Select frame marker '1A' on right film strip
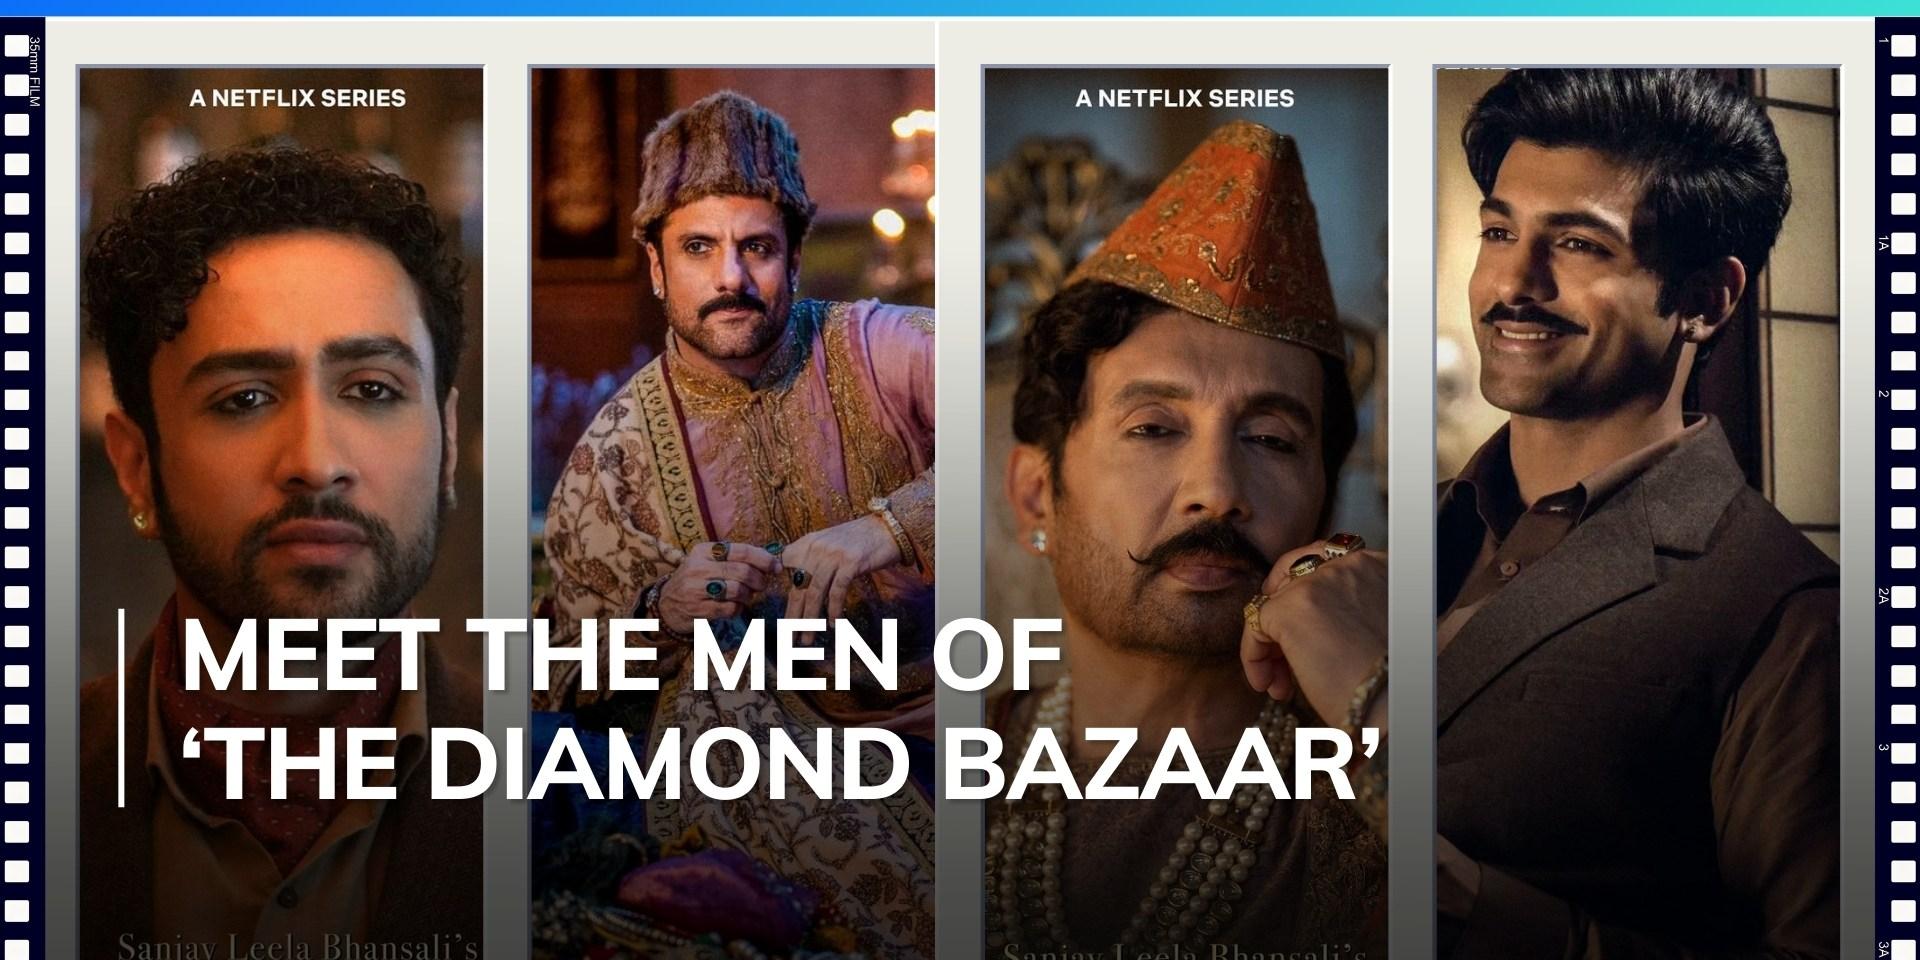This screenshot has width=1920, height=960. [1883, 243]
